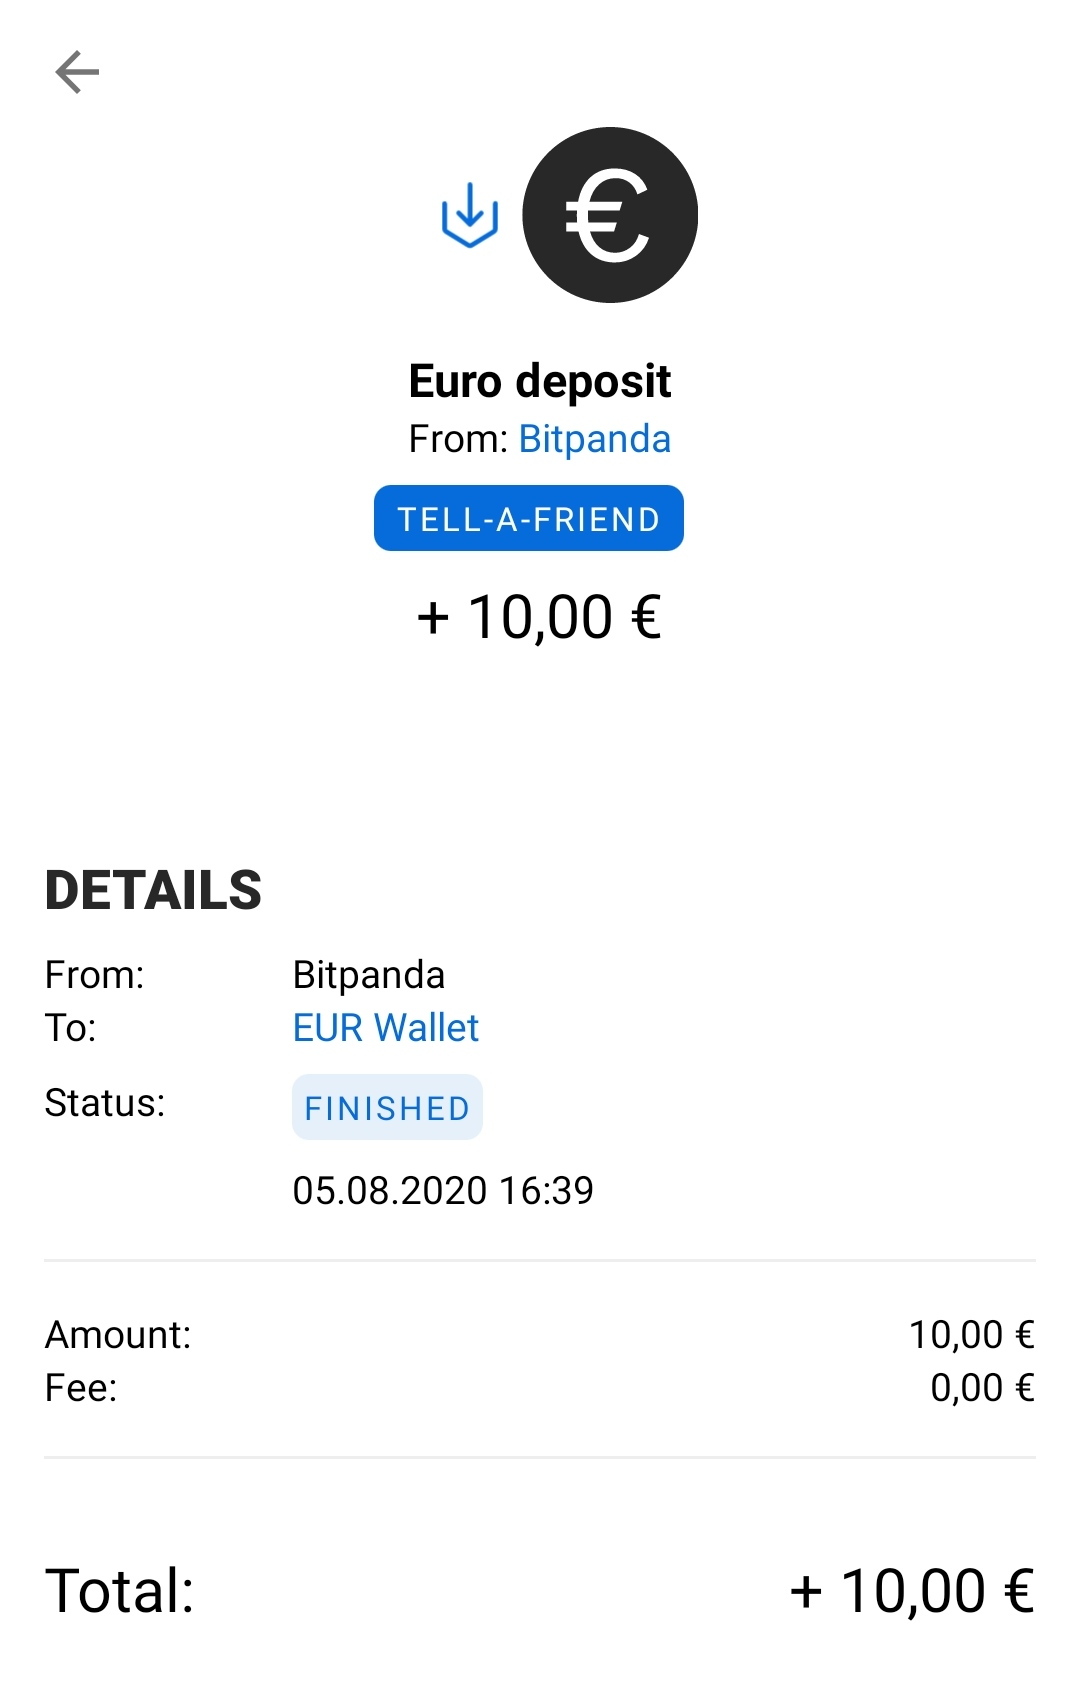Tap the Fee value 0,00 €
Screen dimensions: 1080x1694
click(x=982, y=1388)
